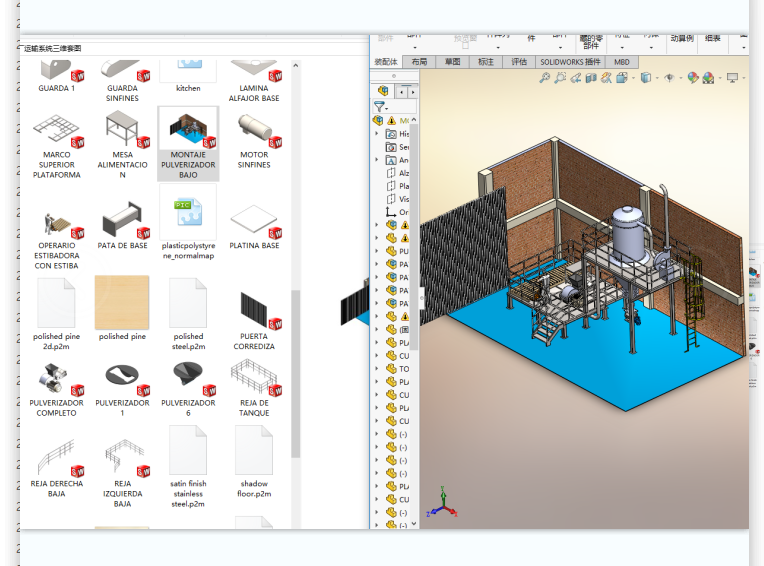Click the Zoom to Fit magnifier icon

coord(546,78)
